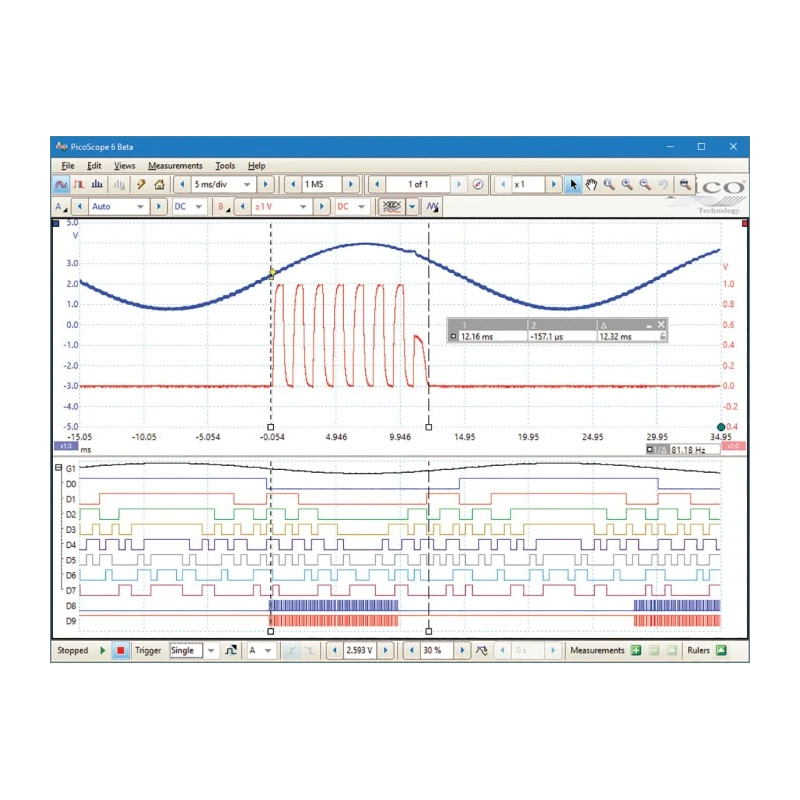Open the trigger mode Single dropdown
The width and height of the screenshot is (800, 800).
pos(211,651)
